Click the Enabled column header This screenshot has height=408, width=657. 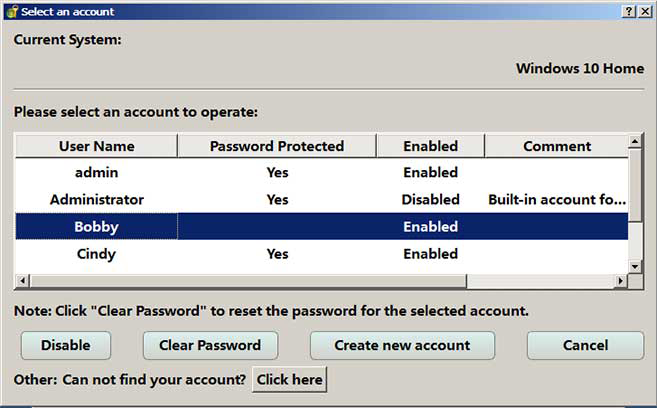430,146
